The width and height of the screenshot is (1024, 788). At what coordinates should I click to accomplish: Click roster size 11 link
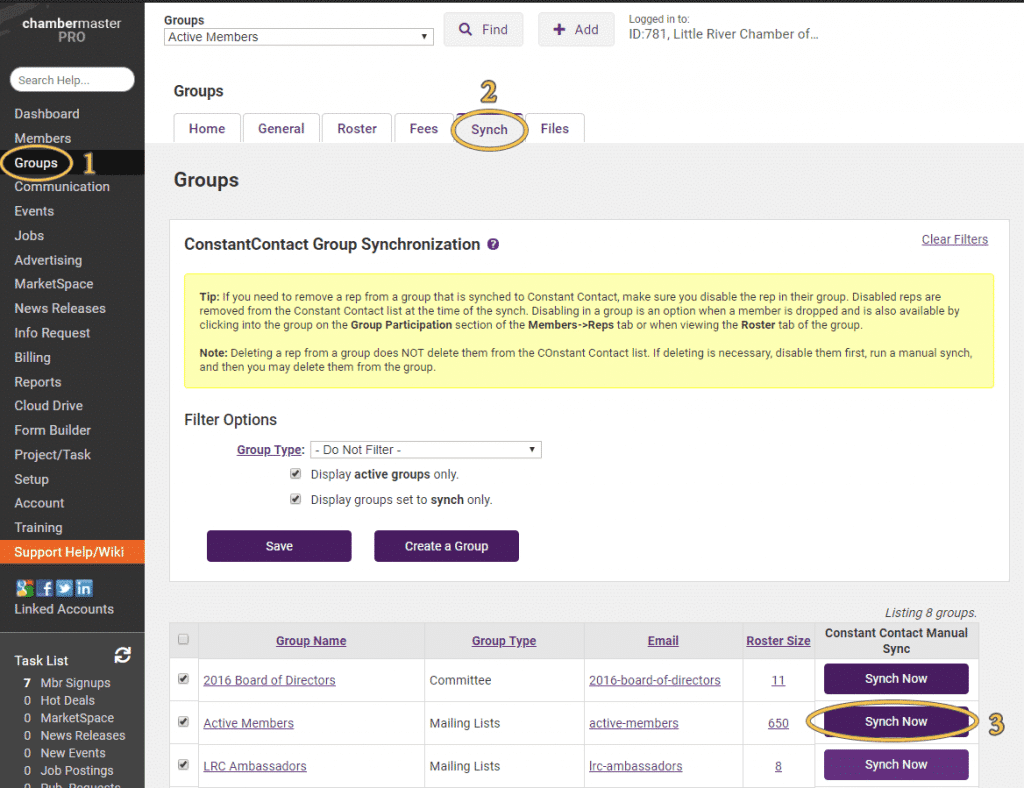(778, 680)
